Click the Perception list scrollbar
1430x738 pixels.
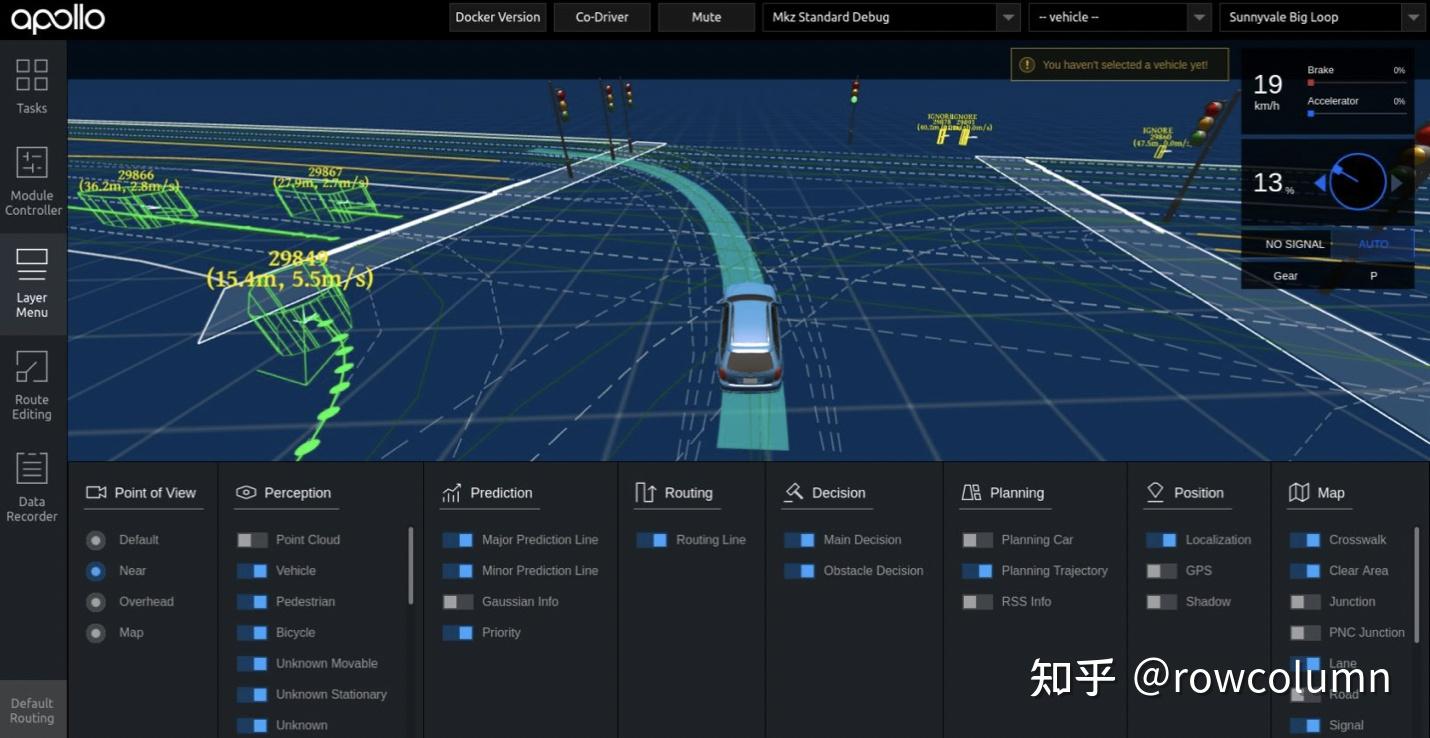[x=410, y=566]
